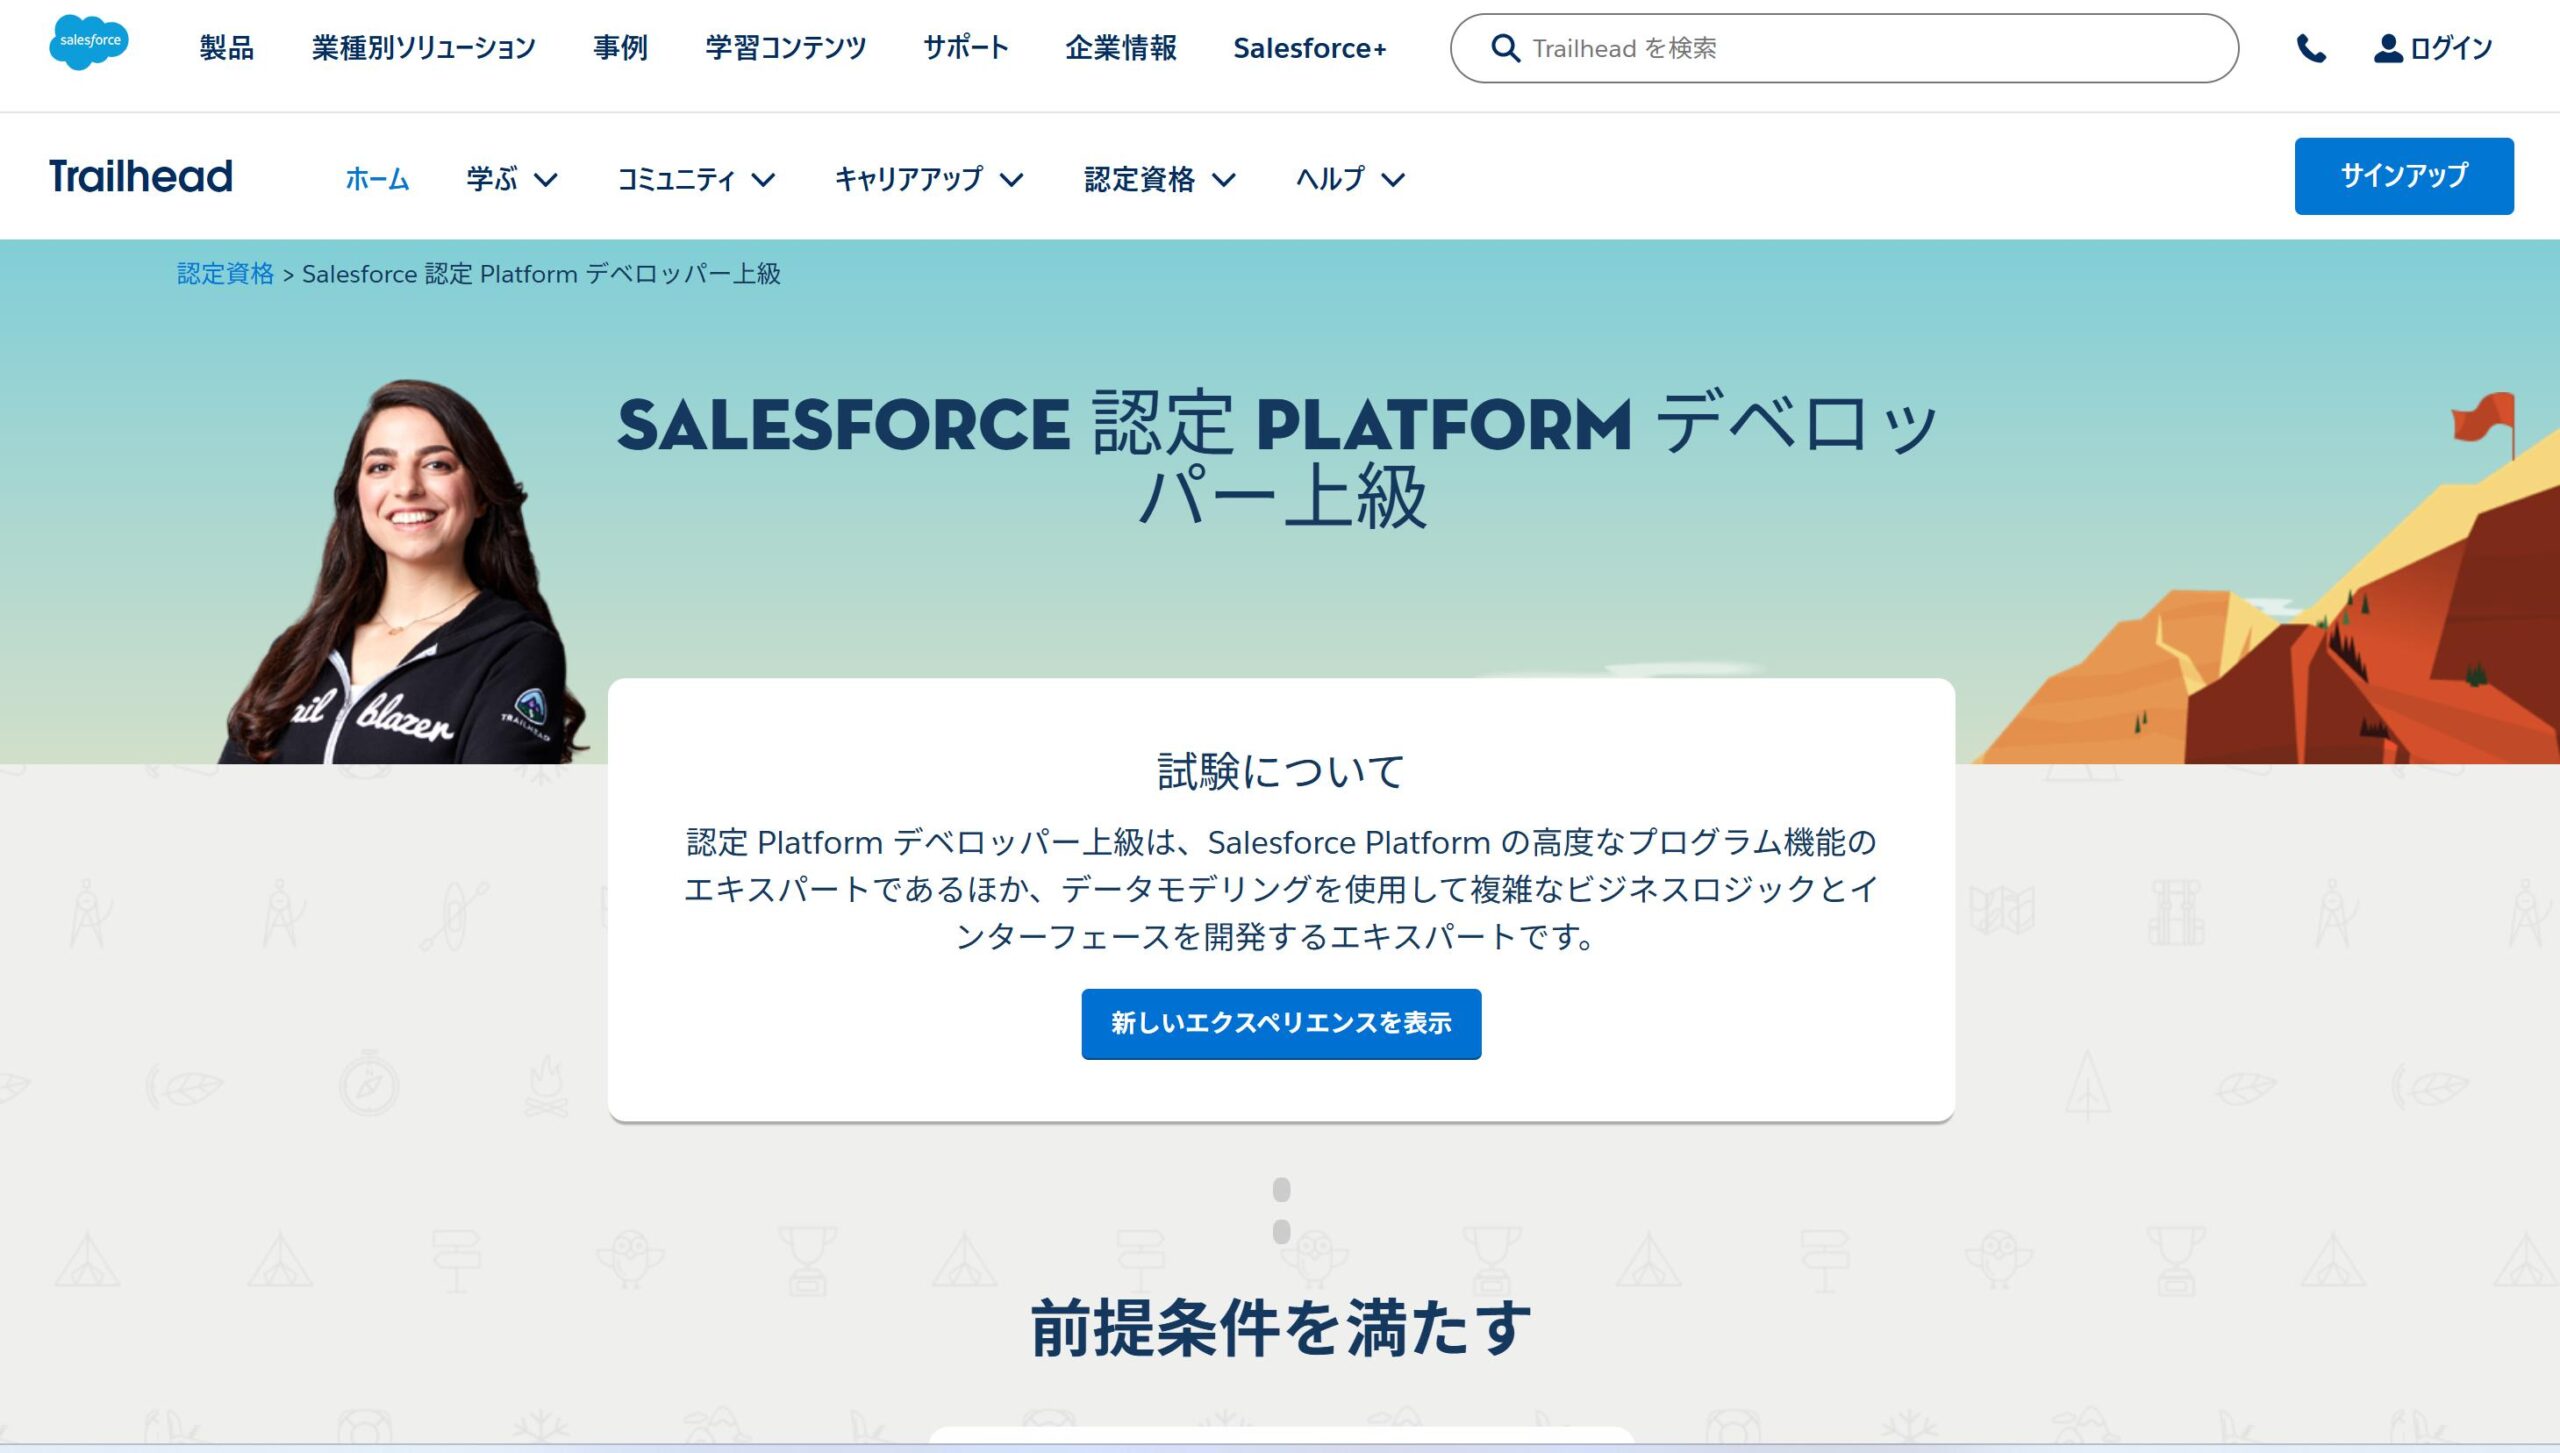Click the magnifier search icon
Screen dimensions: 2560x1453
click(x=1505, y=48)
